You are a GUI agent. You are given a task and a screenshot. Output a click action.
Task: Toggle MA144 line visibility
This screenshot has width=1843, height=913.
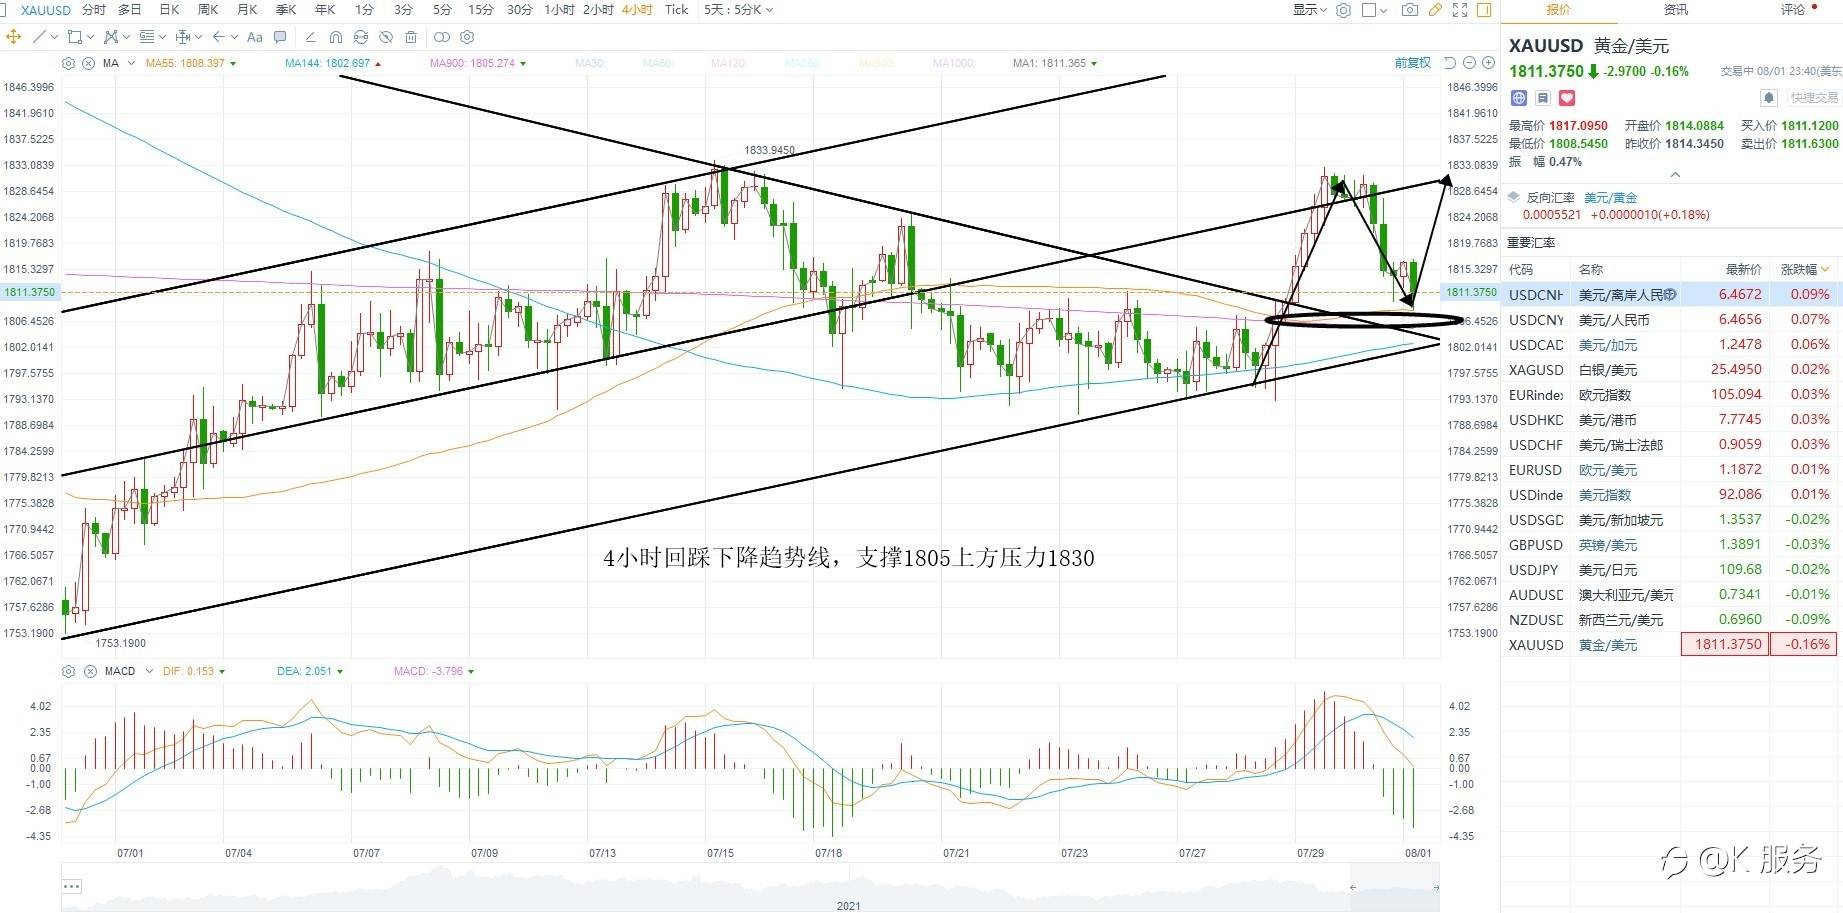(332, 63)
